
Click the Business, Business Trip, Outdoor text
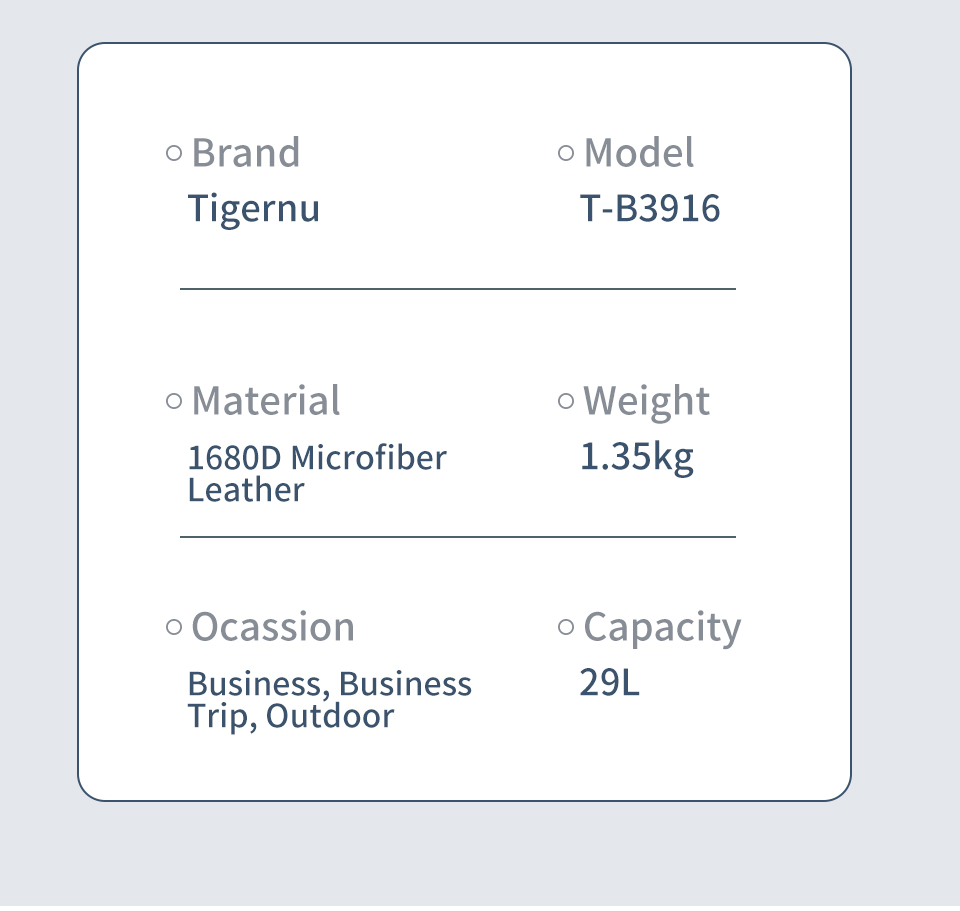point(329,700)
